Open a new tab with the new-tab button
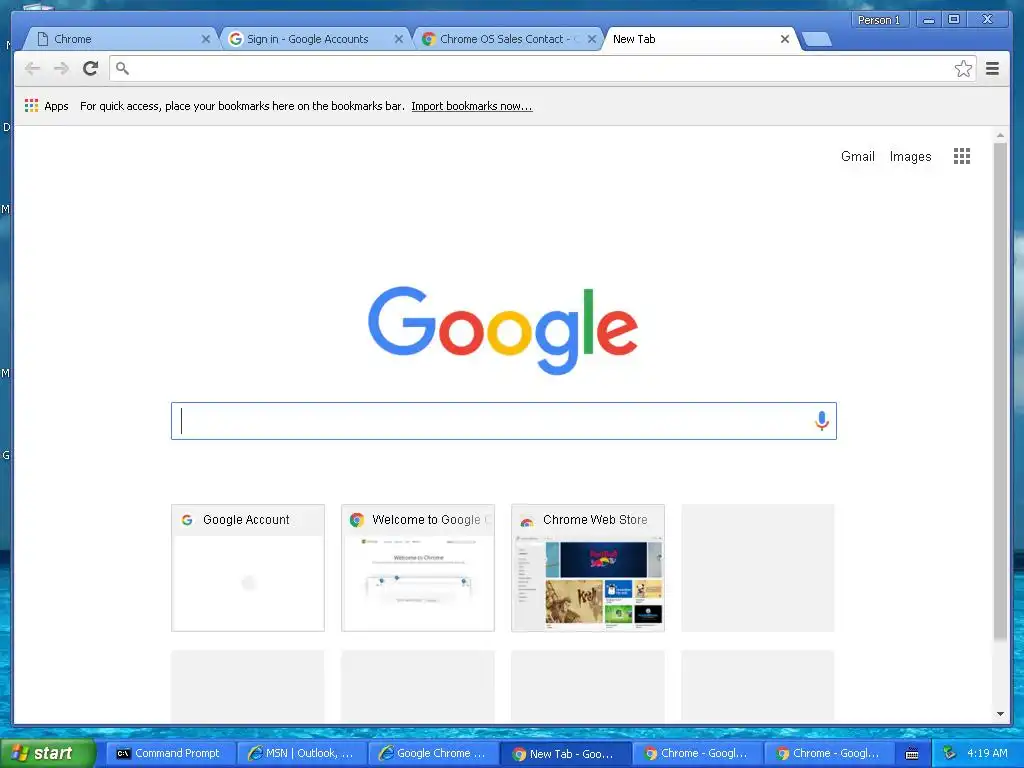Viewport: 1024px width, 768px height. [816, 40]
